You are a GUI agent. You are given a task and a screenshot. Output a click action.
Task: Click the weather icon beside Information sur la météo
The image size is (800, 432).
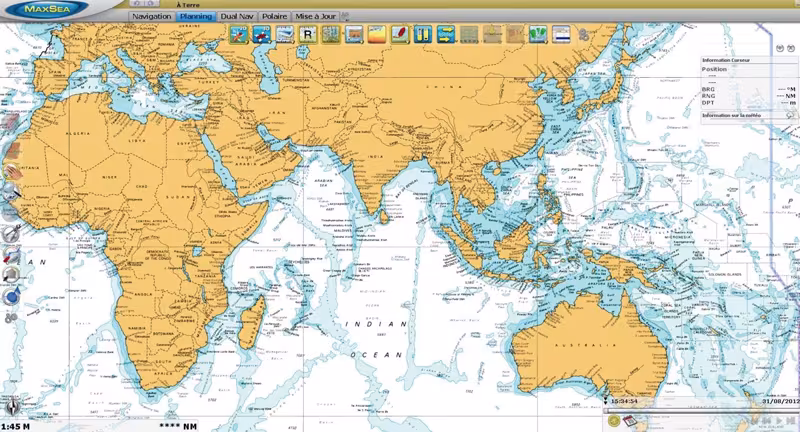tap(790, 116)
